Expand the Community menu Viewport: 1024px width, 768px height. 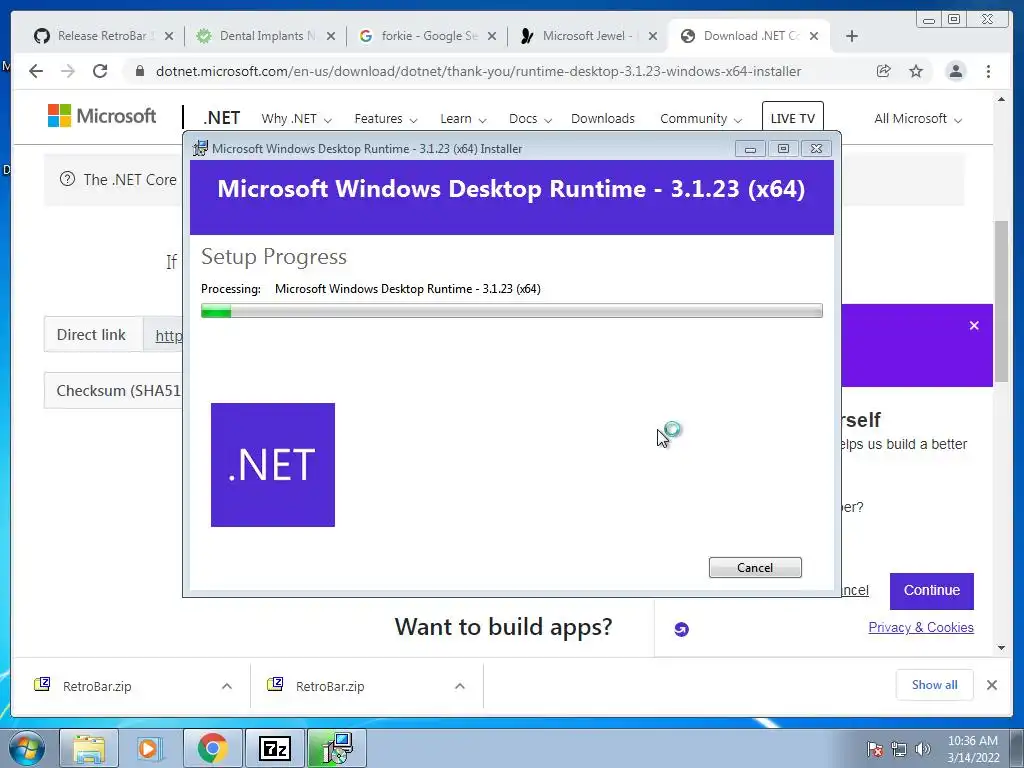point(701,119)
